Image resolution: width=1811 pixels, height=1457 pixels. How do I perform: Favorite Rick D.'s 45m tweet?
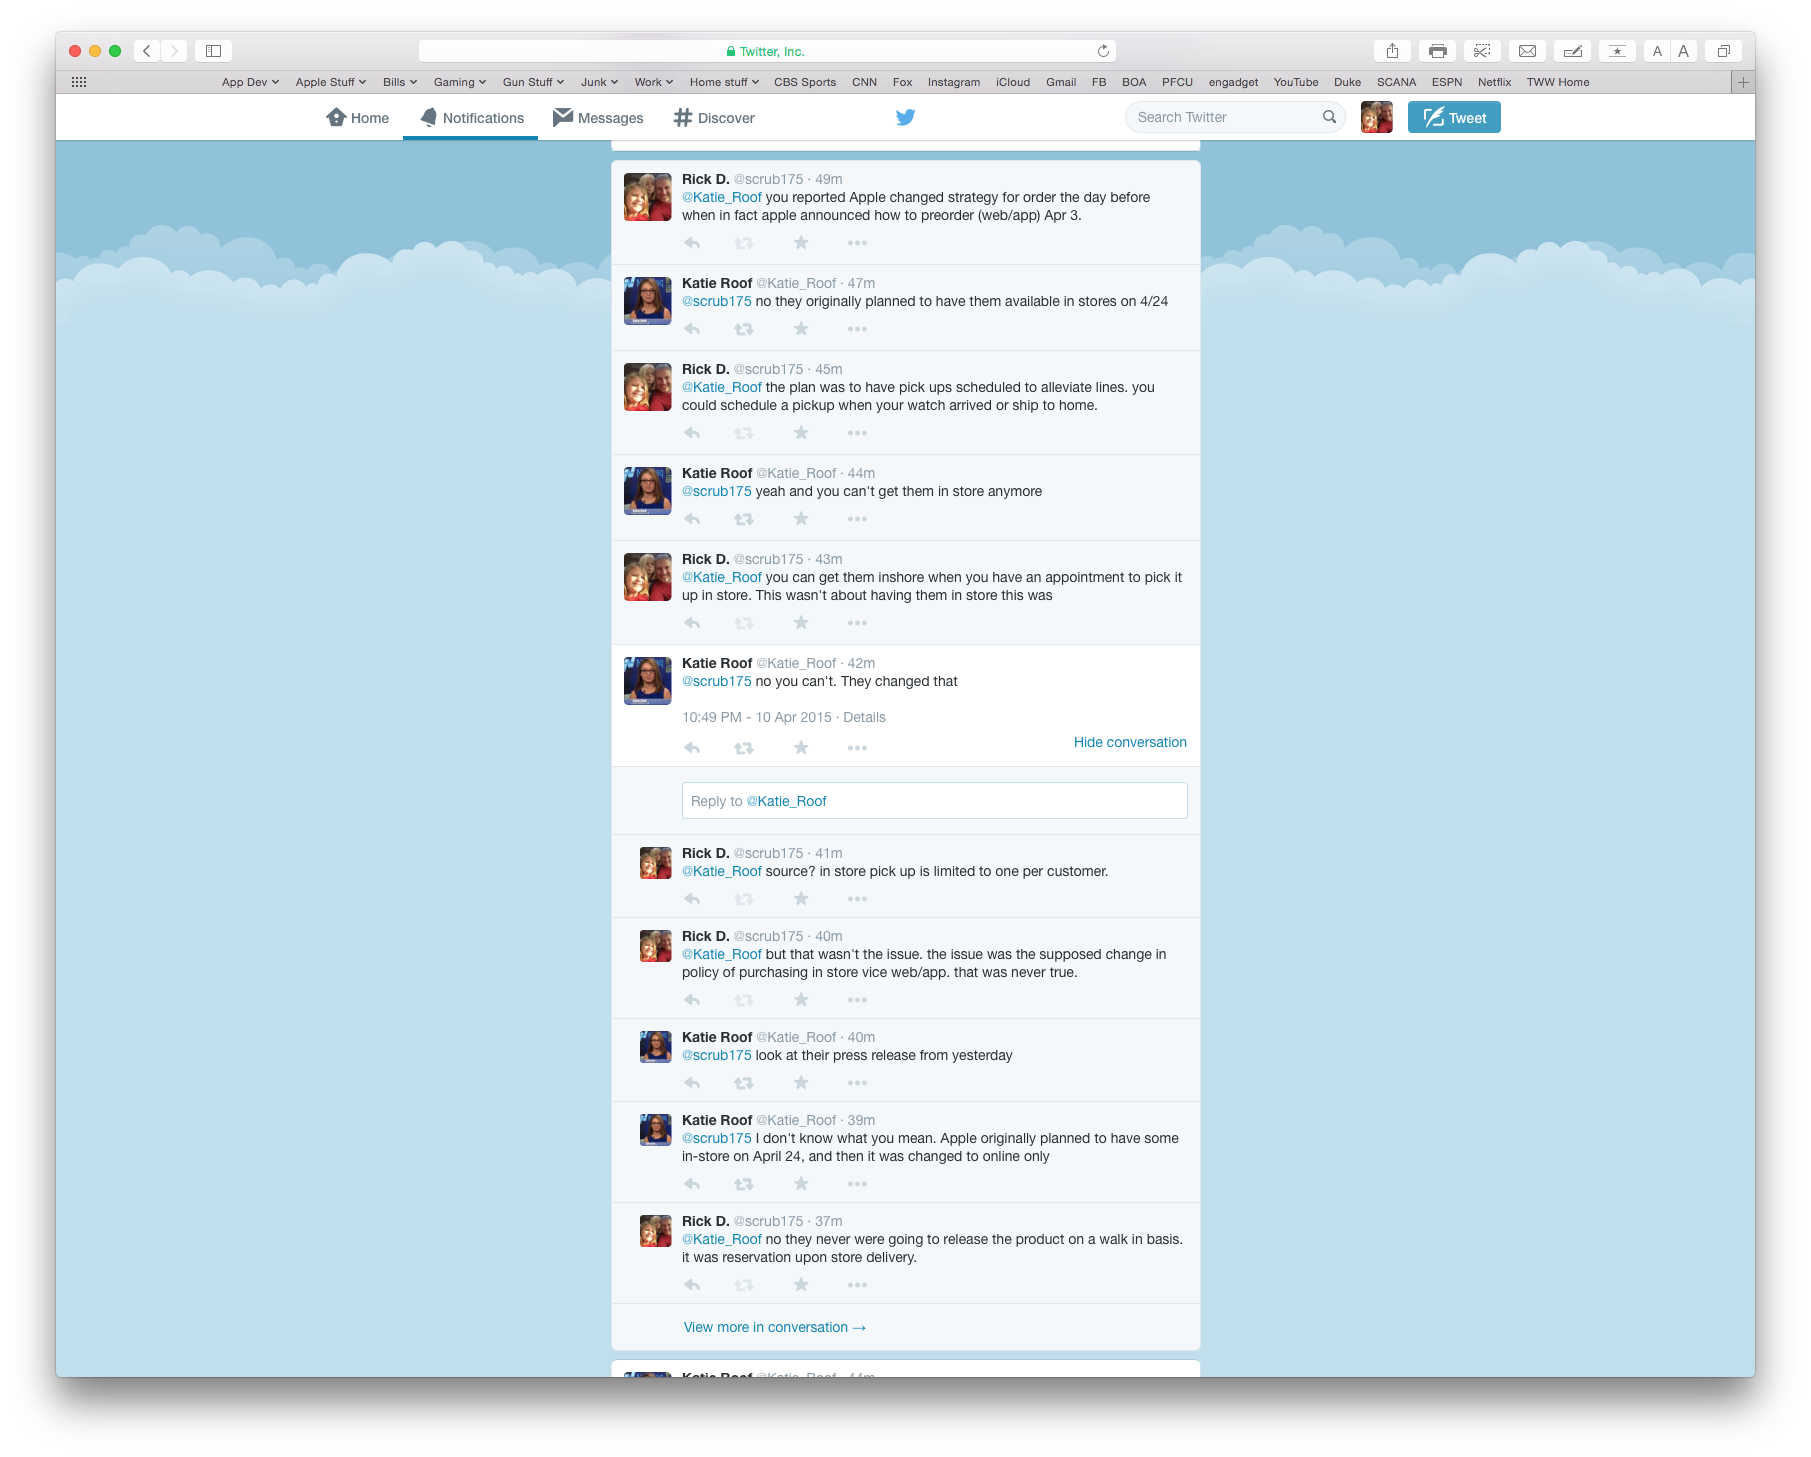(x=801, y=433)
